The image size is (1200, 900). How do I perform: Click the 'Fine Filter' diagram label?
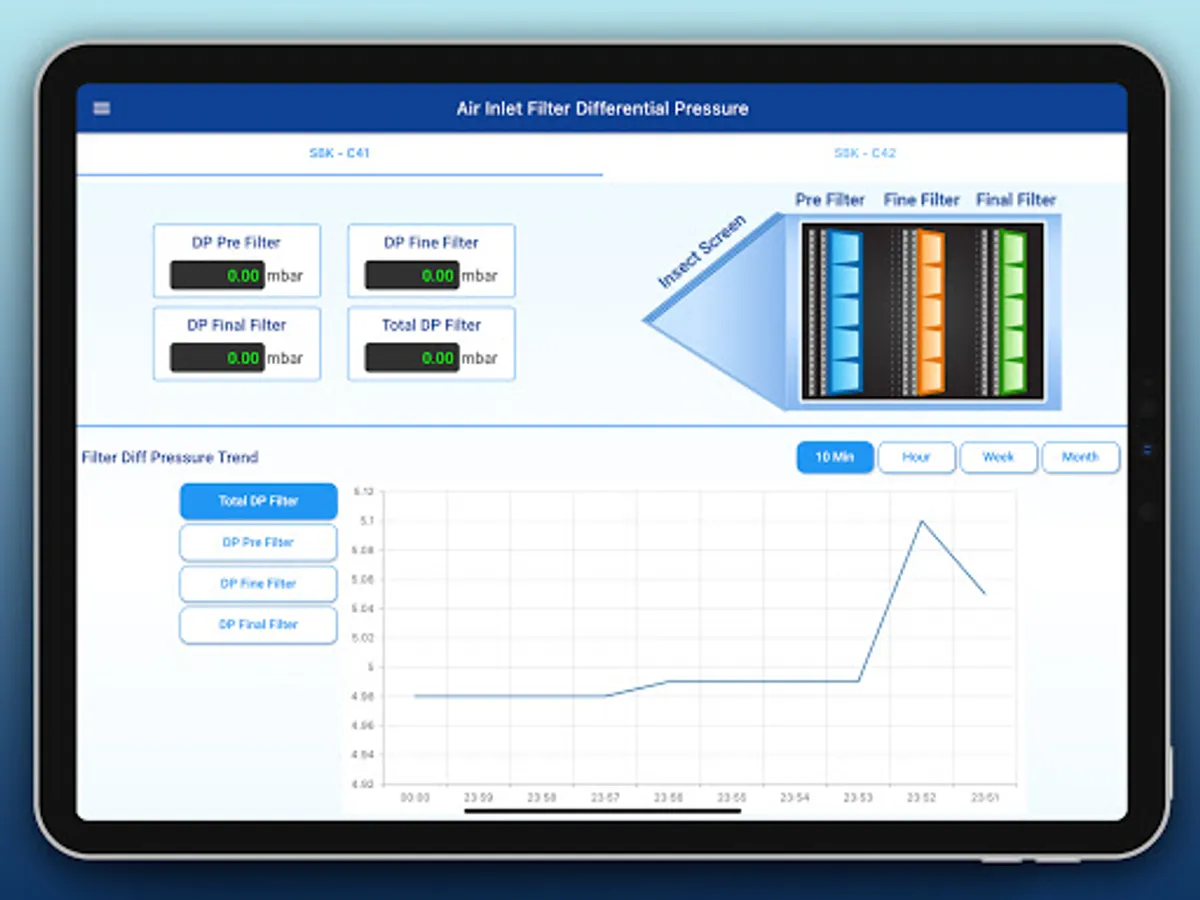click(x=922, y=200)
